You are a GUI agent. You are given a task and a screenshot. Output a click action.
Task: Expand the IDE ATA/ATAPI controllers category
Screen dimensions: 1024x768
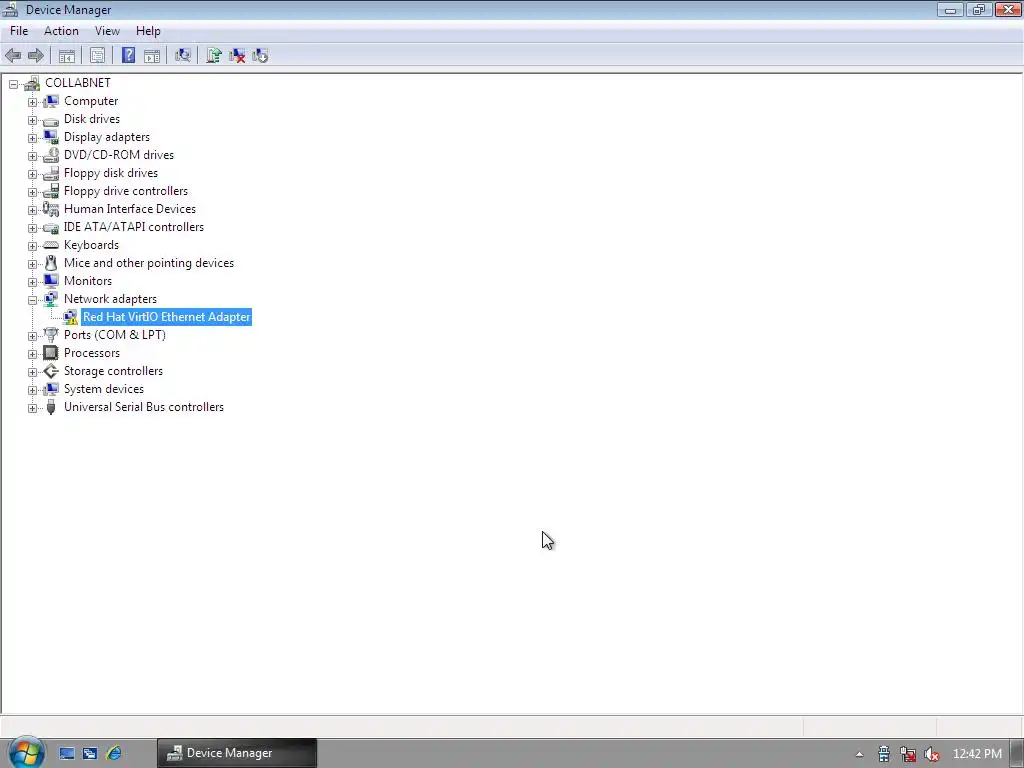(33, 228)
